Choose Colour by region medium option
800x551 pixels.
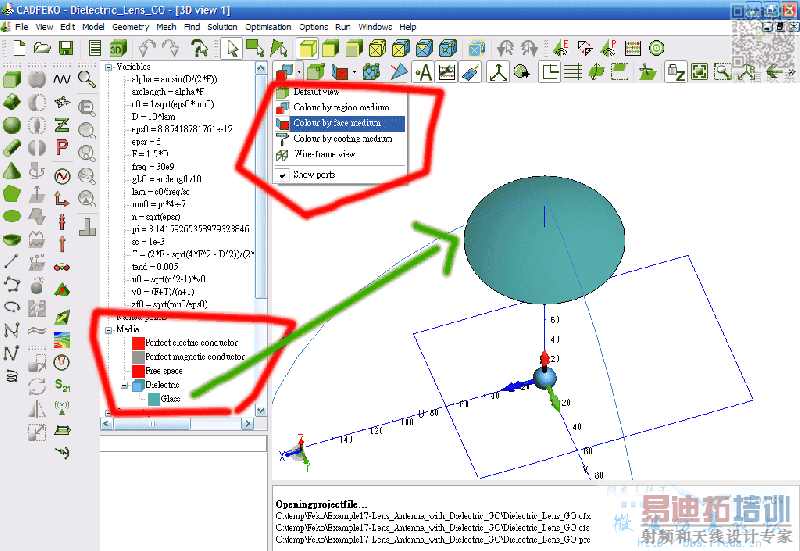pos(340,108)
